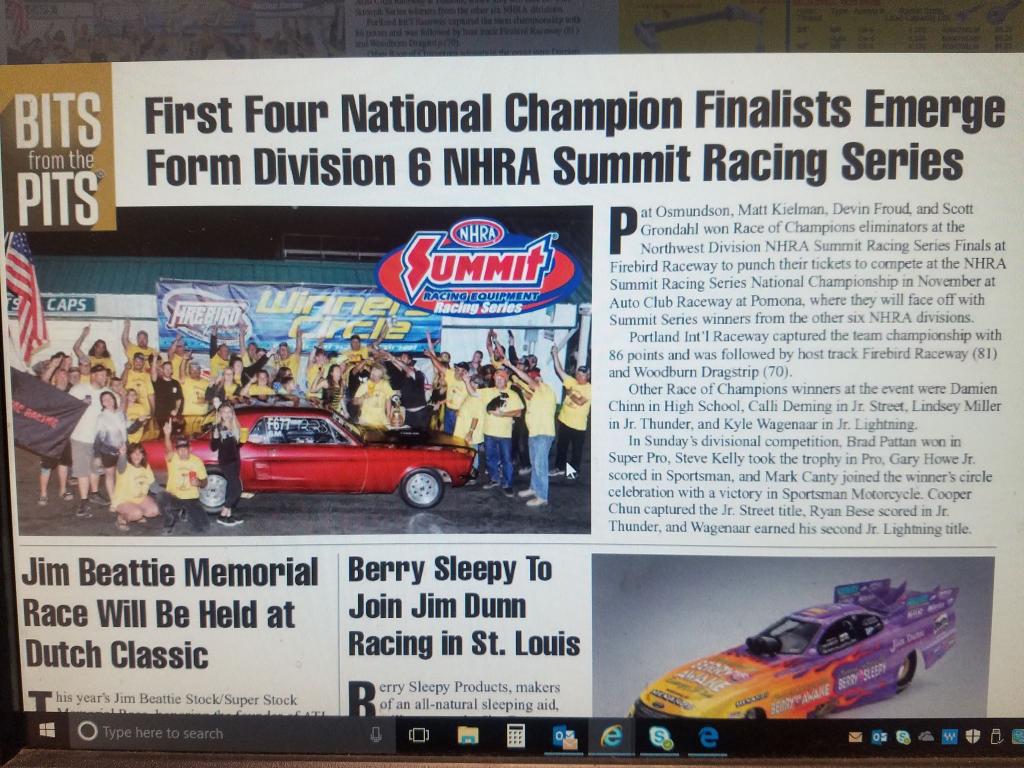Click the Skype status icon in system tray
The width and height of the screenshot is (1024, 768).
click(903, 737)
